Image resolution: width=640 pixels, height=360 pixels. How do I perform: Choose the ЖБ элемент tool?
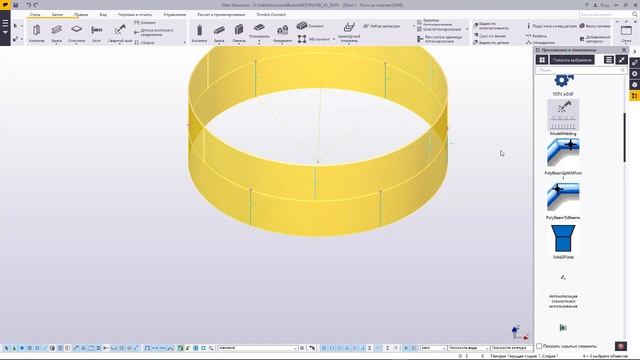313,39
